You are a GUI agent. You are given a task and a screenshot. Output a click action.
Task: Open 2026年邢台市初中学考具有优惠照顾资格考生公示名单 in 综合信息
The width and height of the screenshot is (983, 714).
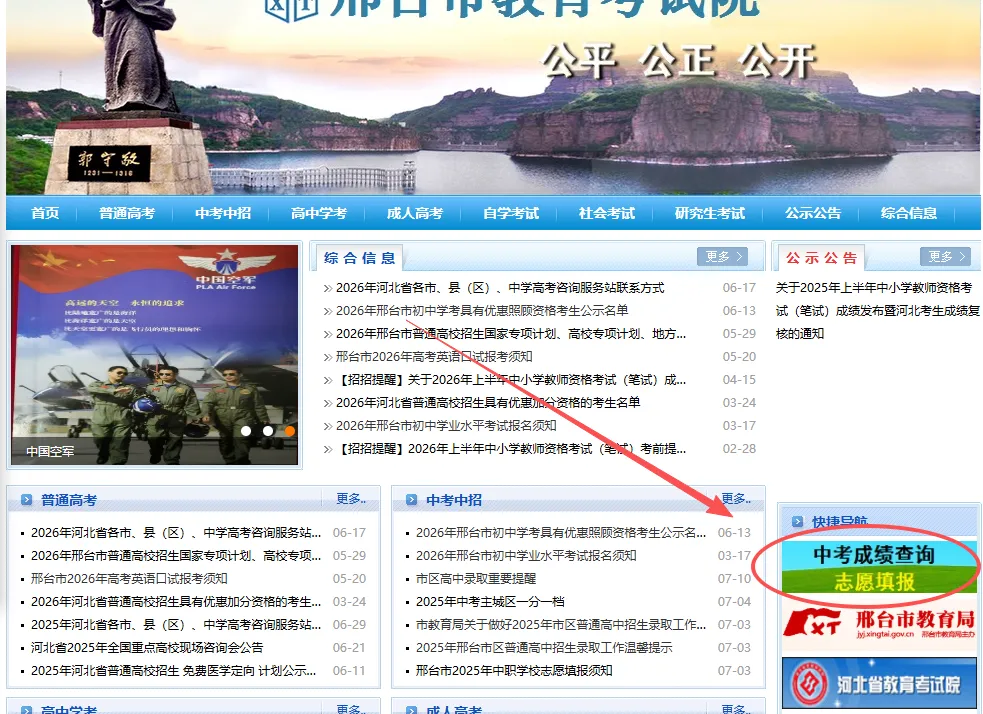click(x=481, y=311)
